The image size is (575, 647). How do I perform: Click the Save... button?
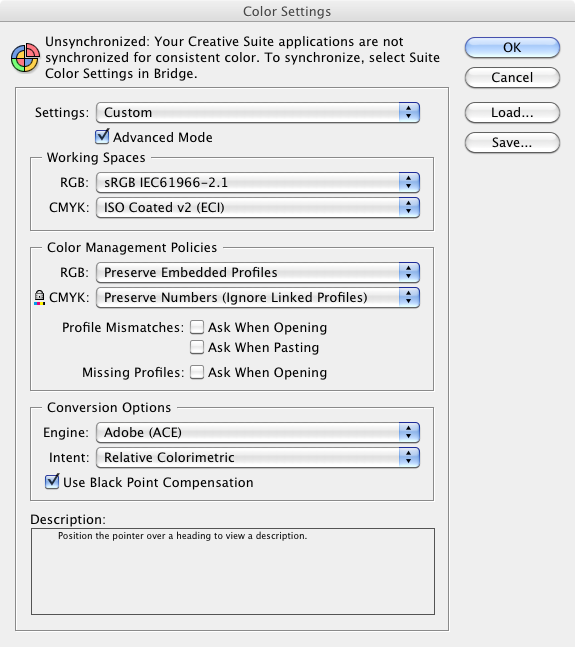coord(512,143)
